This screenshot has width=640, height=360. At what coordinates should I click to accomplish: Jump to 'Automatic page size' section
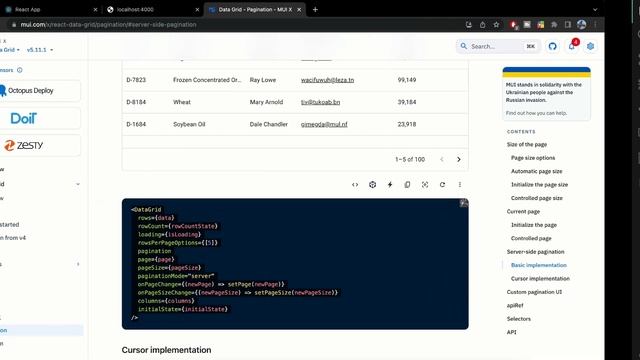click(x=536, y=171)
